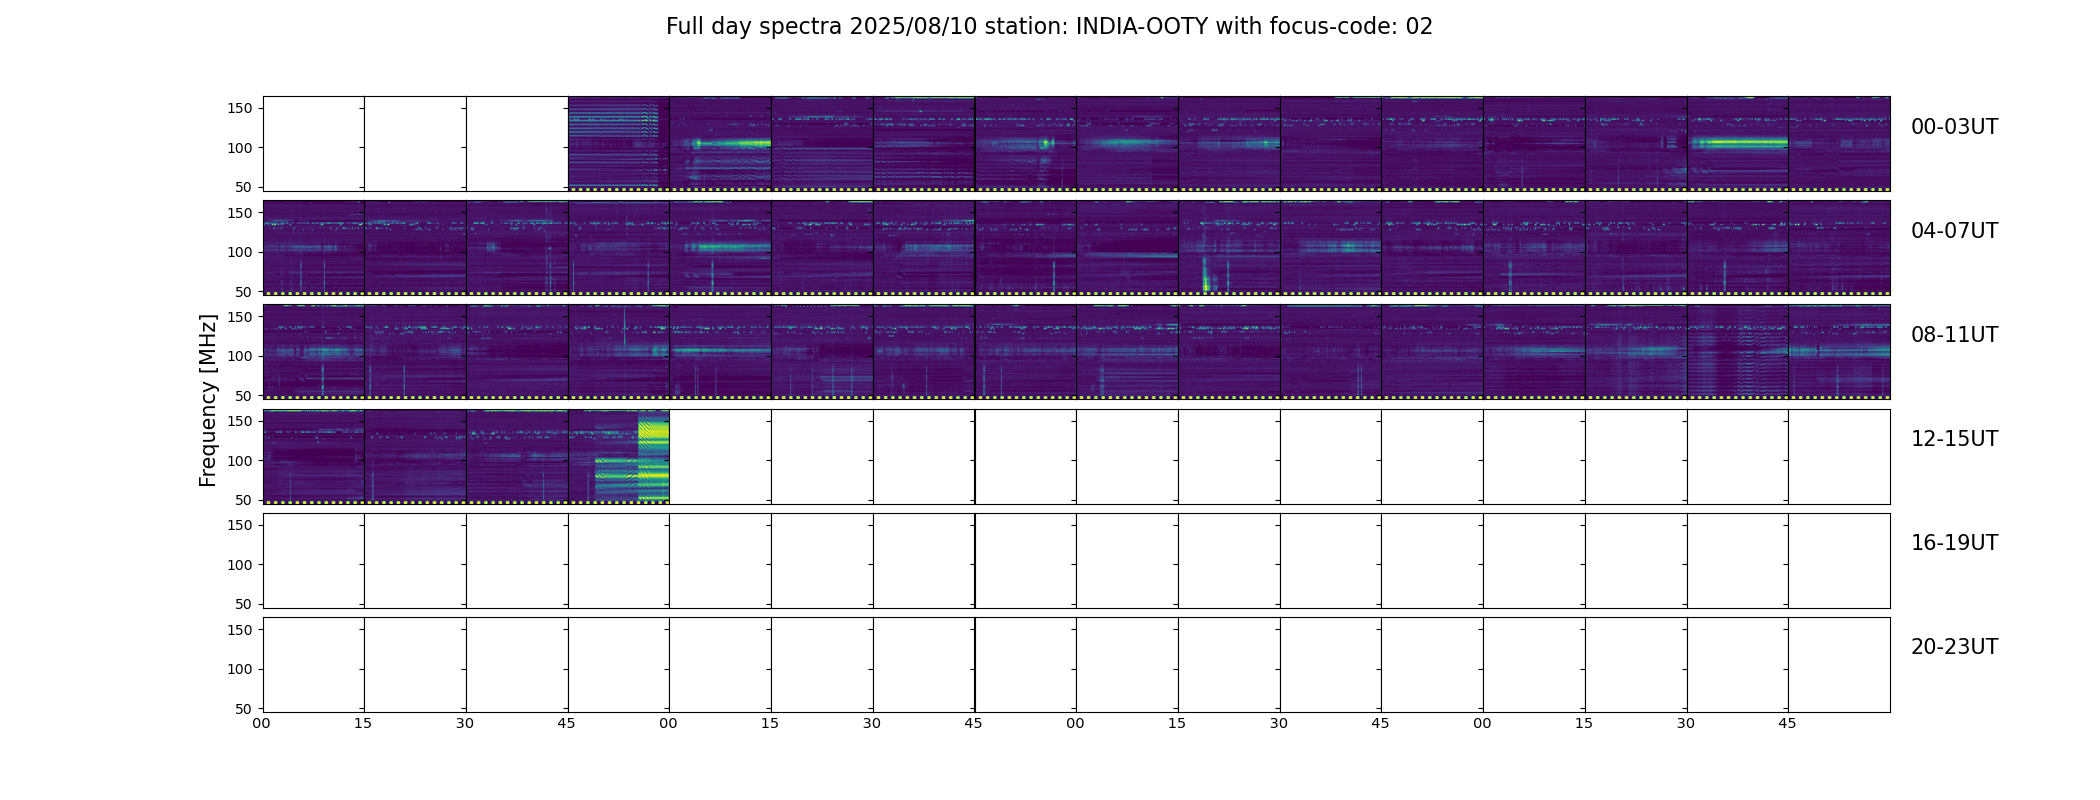Click the "Frequency [MHz]" y-axis label
The image size is (2100, 800).
(208, 401)
